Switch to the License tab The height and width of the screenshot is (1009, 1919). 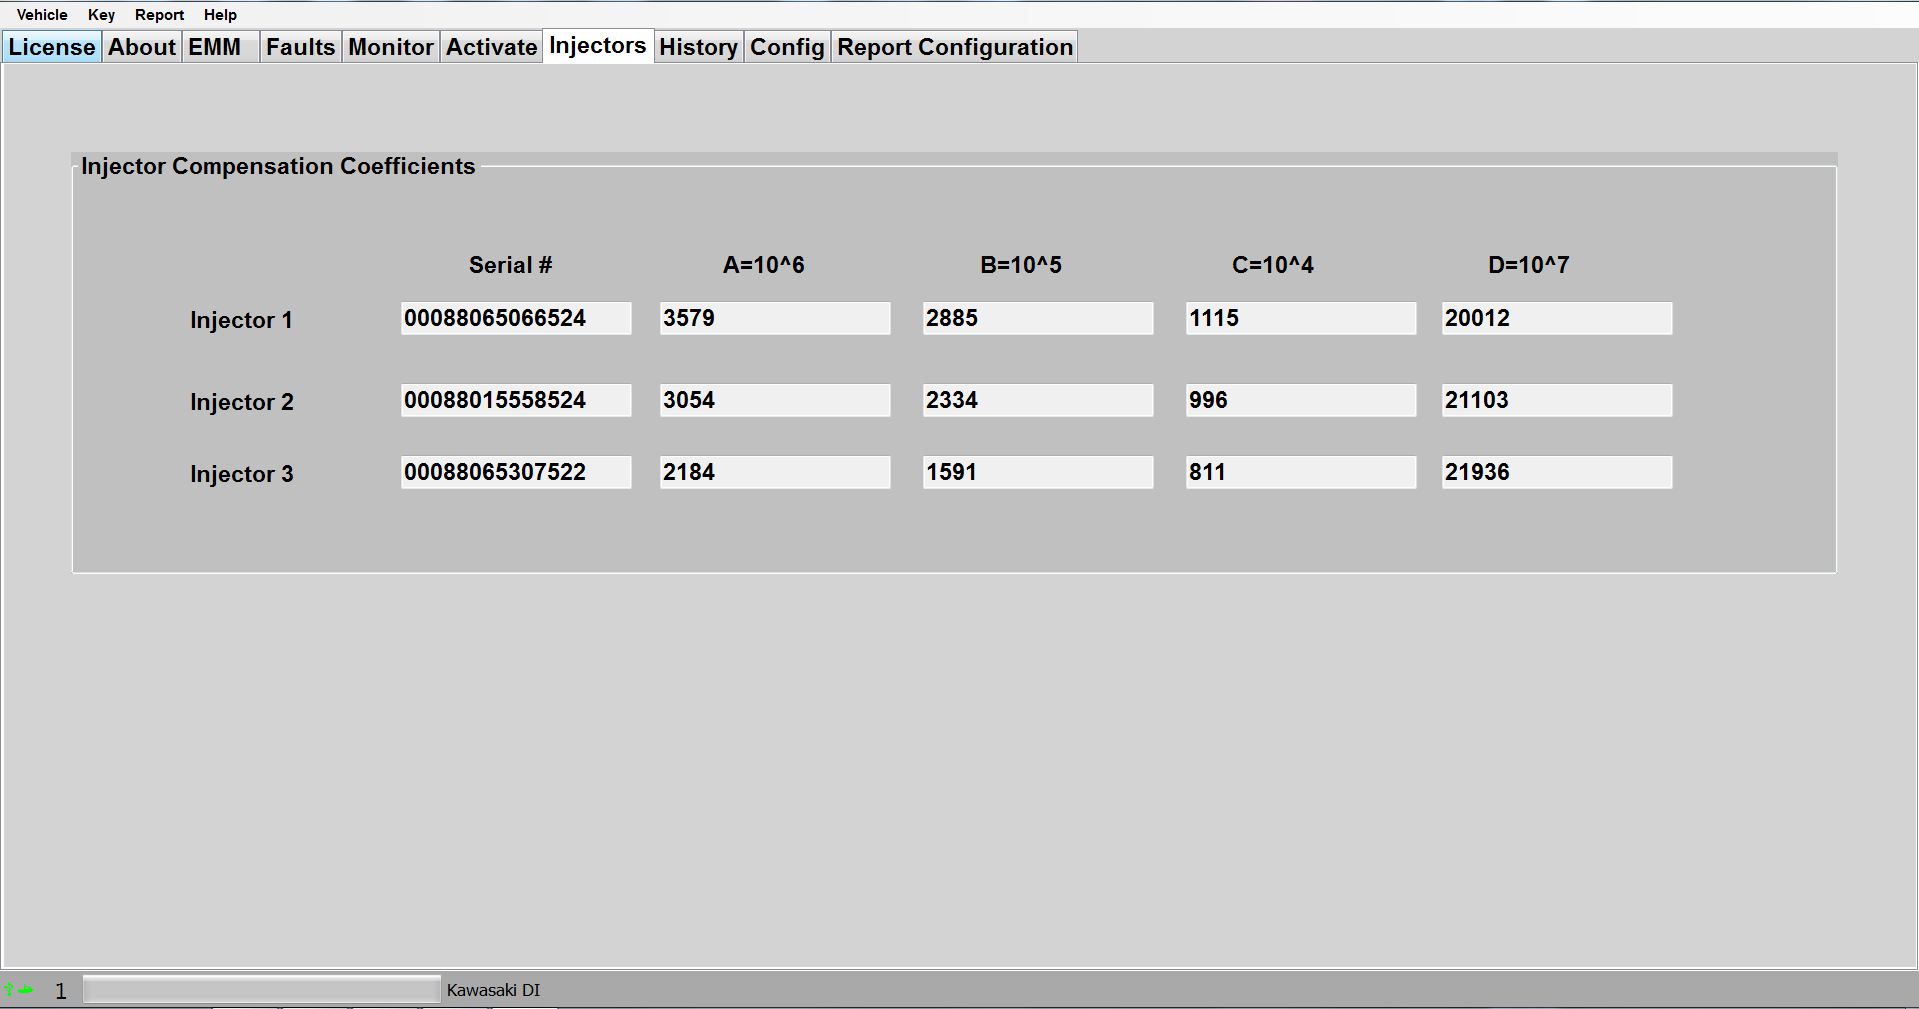pos(52,47)
